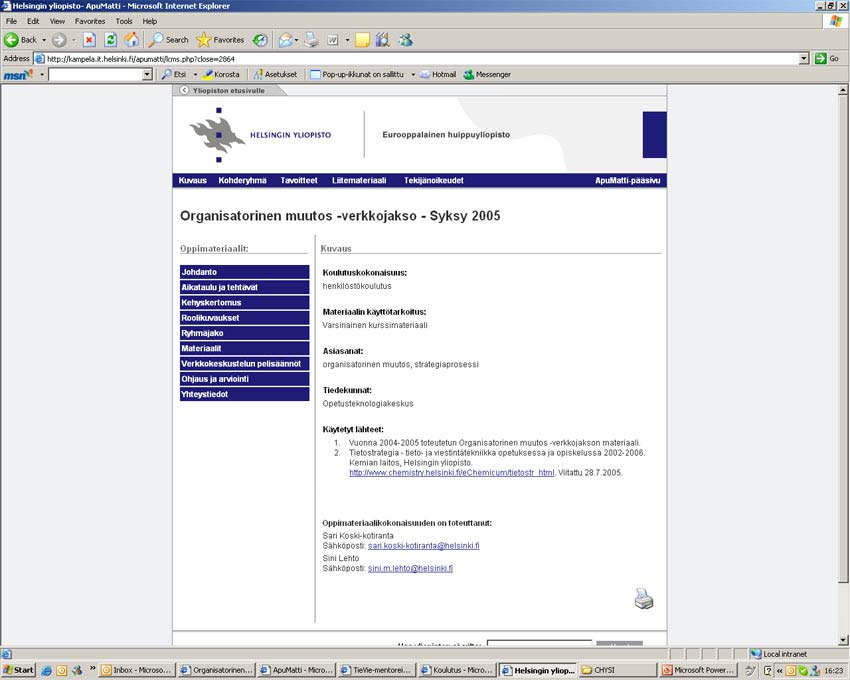This screenshot has width=850, height=680.
Task: Stop loading with the red X icon
Action: click(x=89, y=40)
